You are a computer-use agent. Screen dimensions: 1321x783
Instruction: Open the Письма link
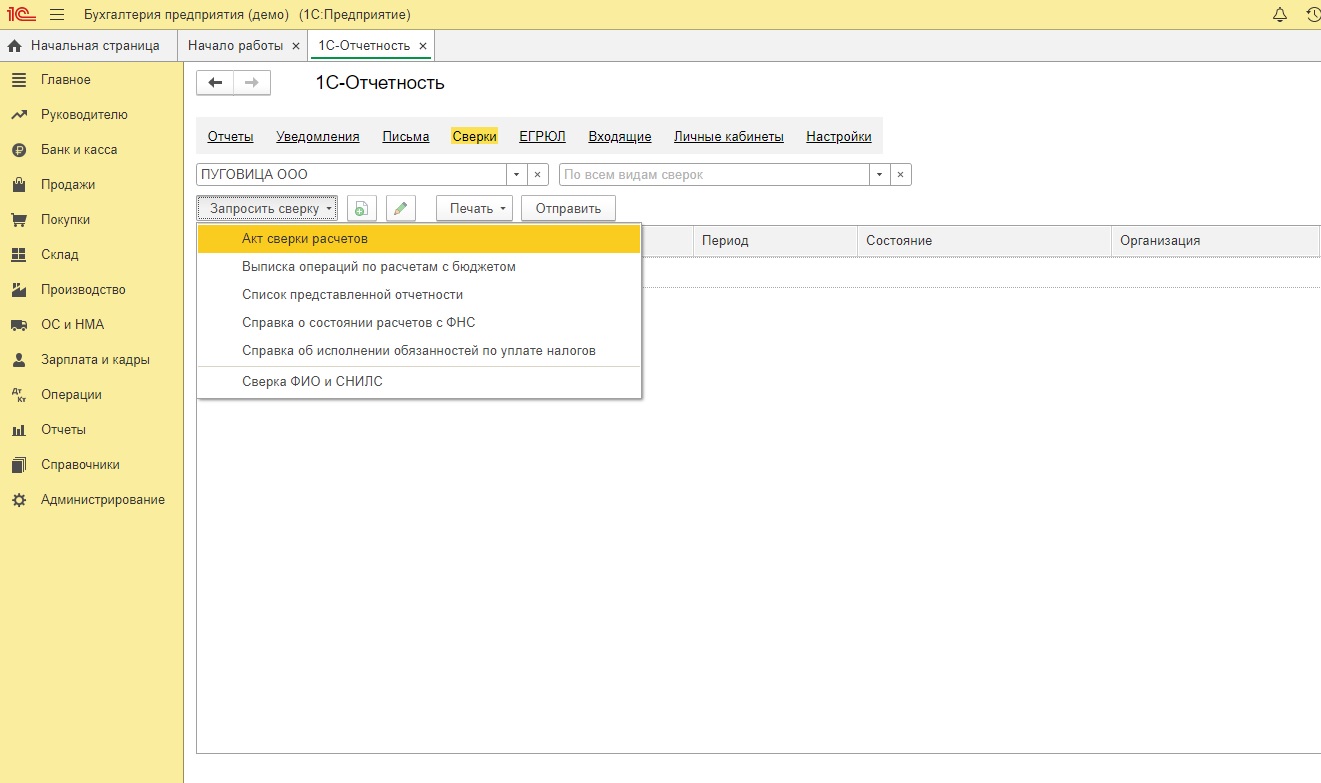tap(406, 137)
